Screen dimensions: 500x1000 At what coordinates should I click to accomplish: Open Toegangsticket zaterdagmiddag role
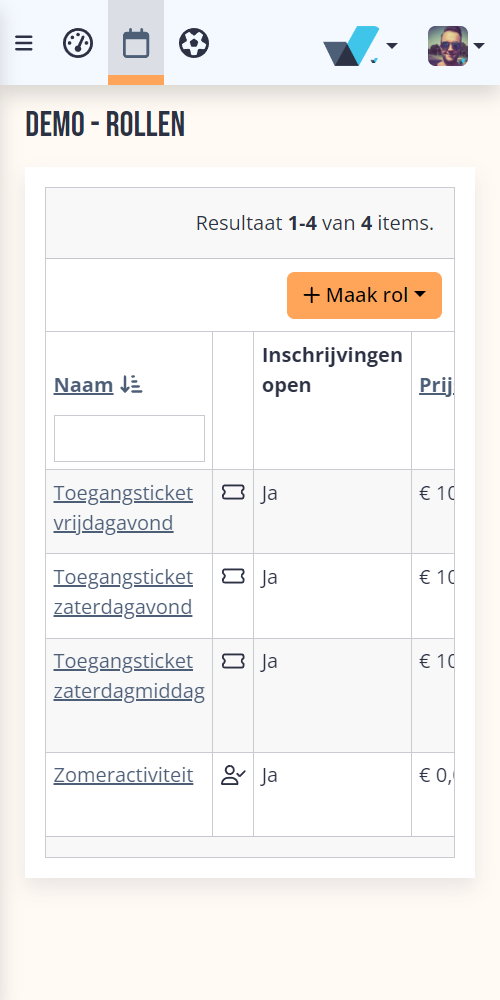click(x=129, y=676)
